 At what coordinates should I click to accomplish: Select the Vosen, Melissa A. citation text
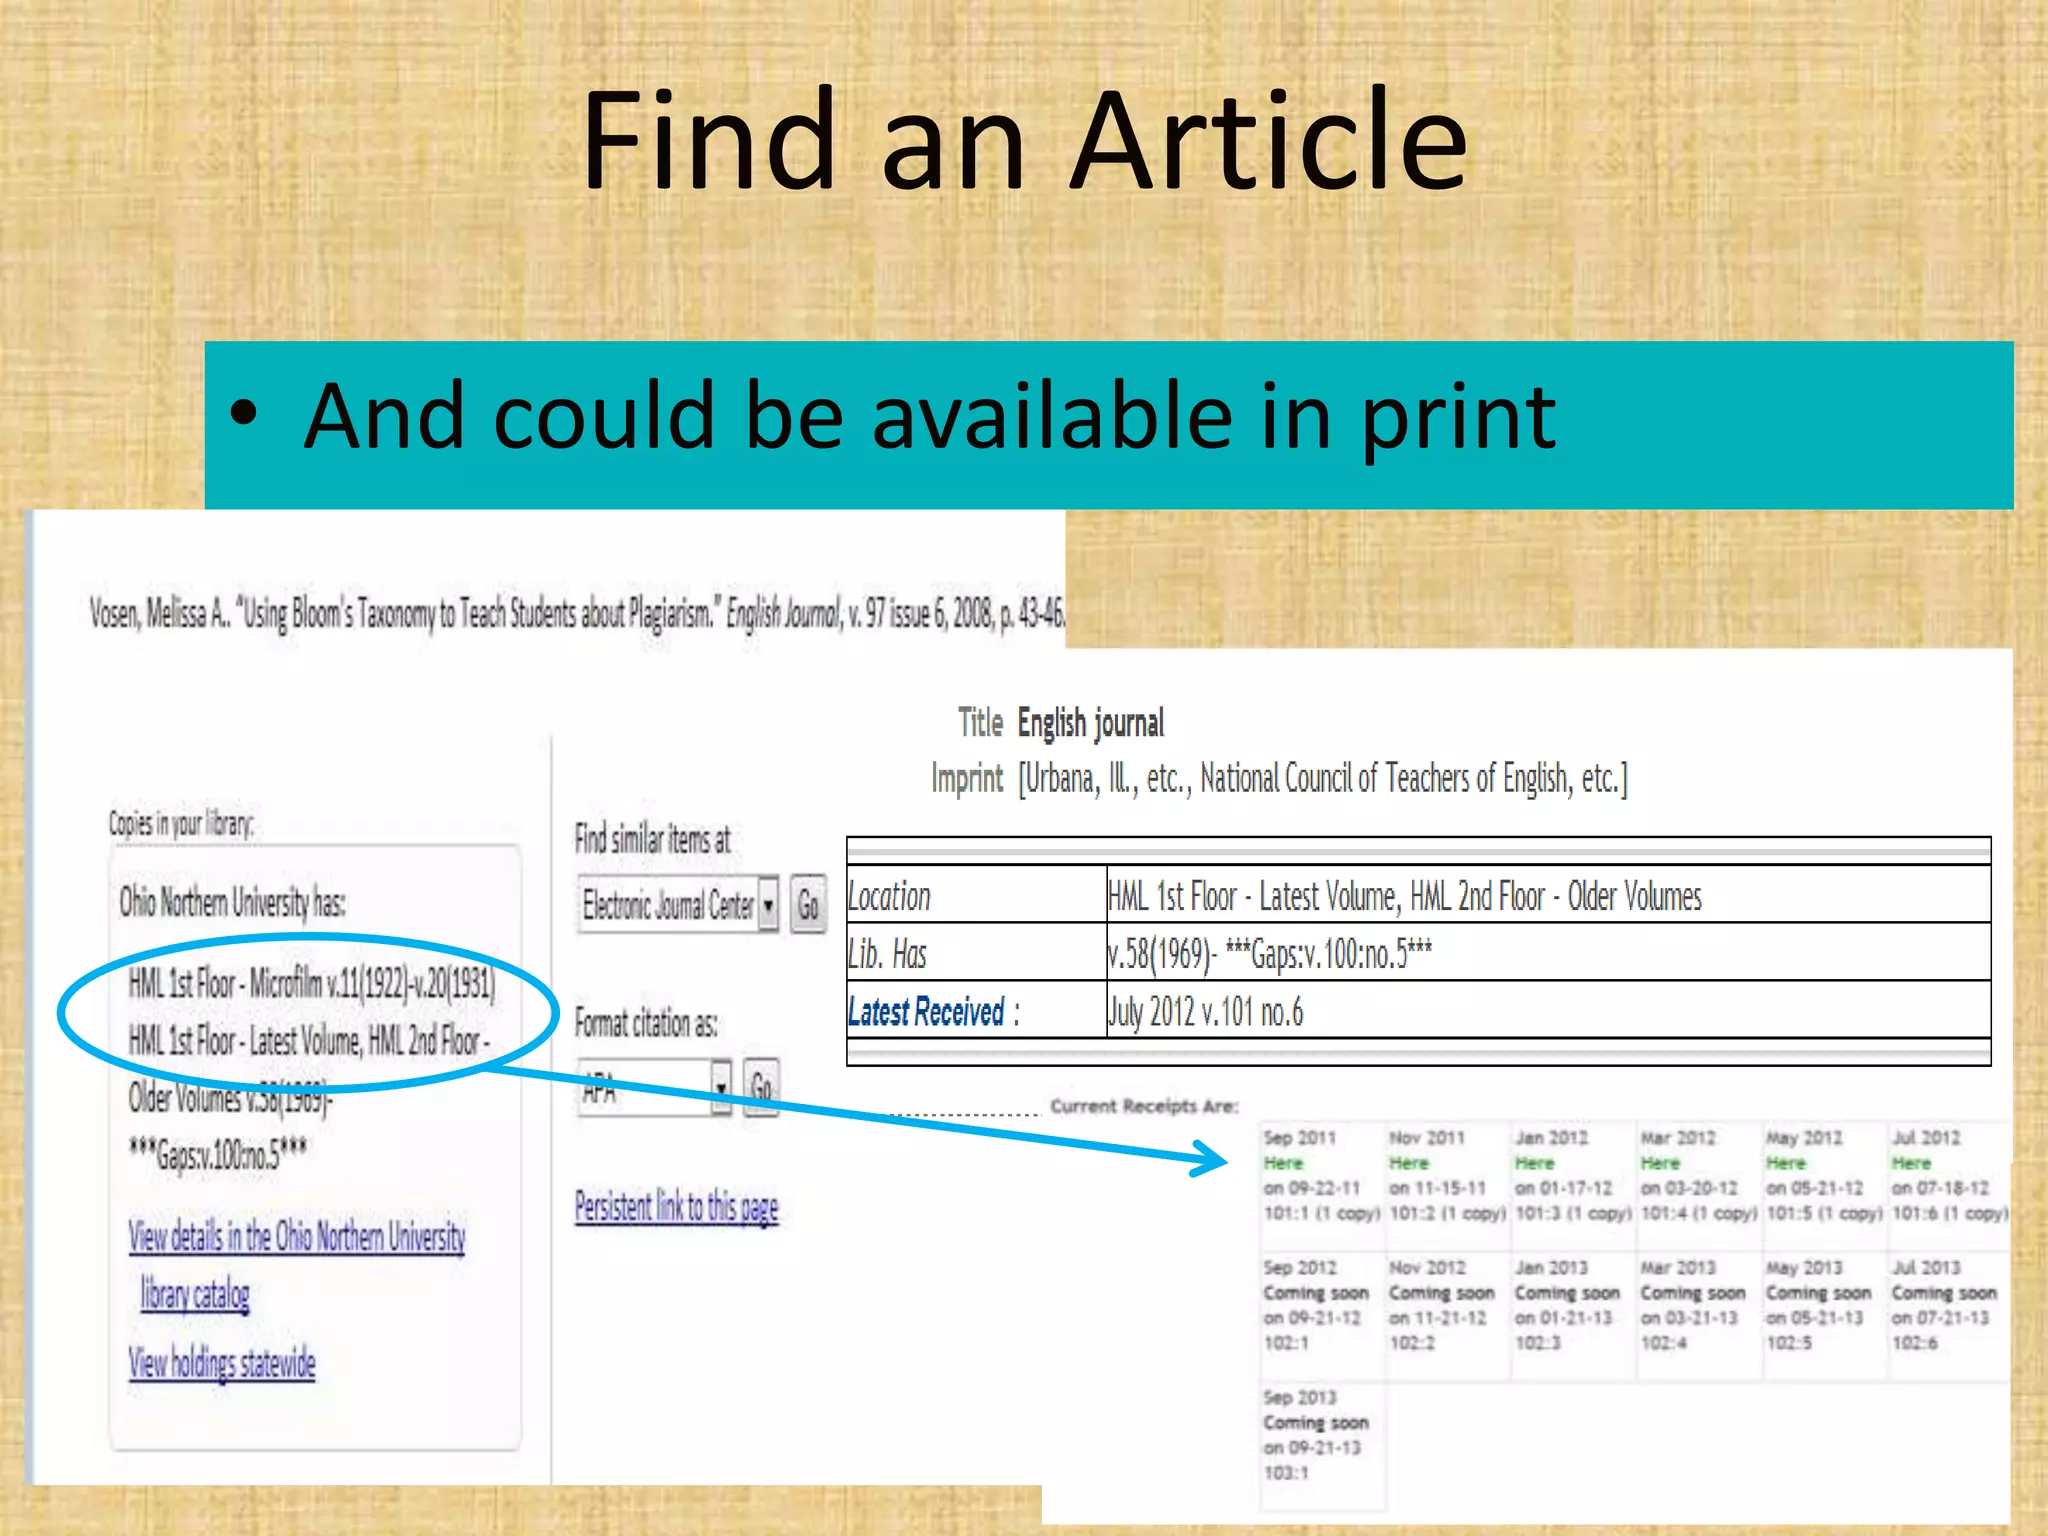coord(577,613)
